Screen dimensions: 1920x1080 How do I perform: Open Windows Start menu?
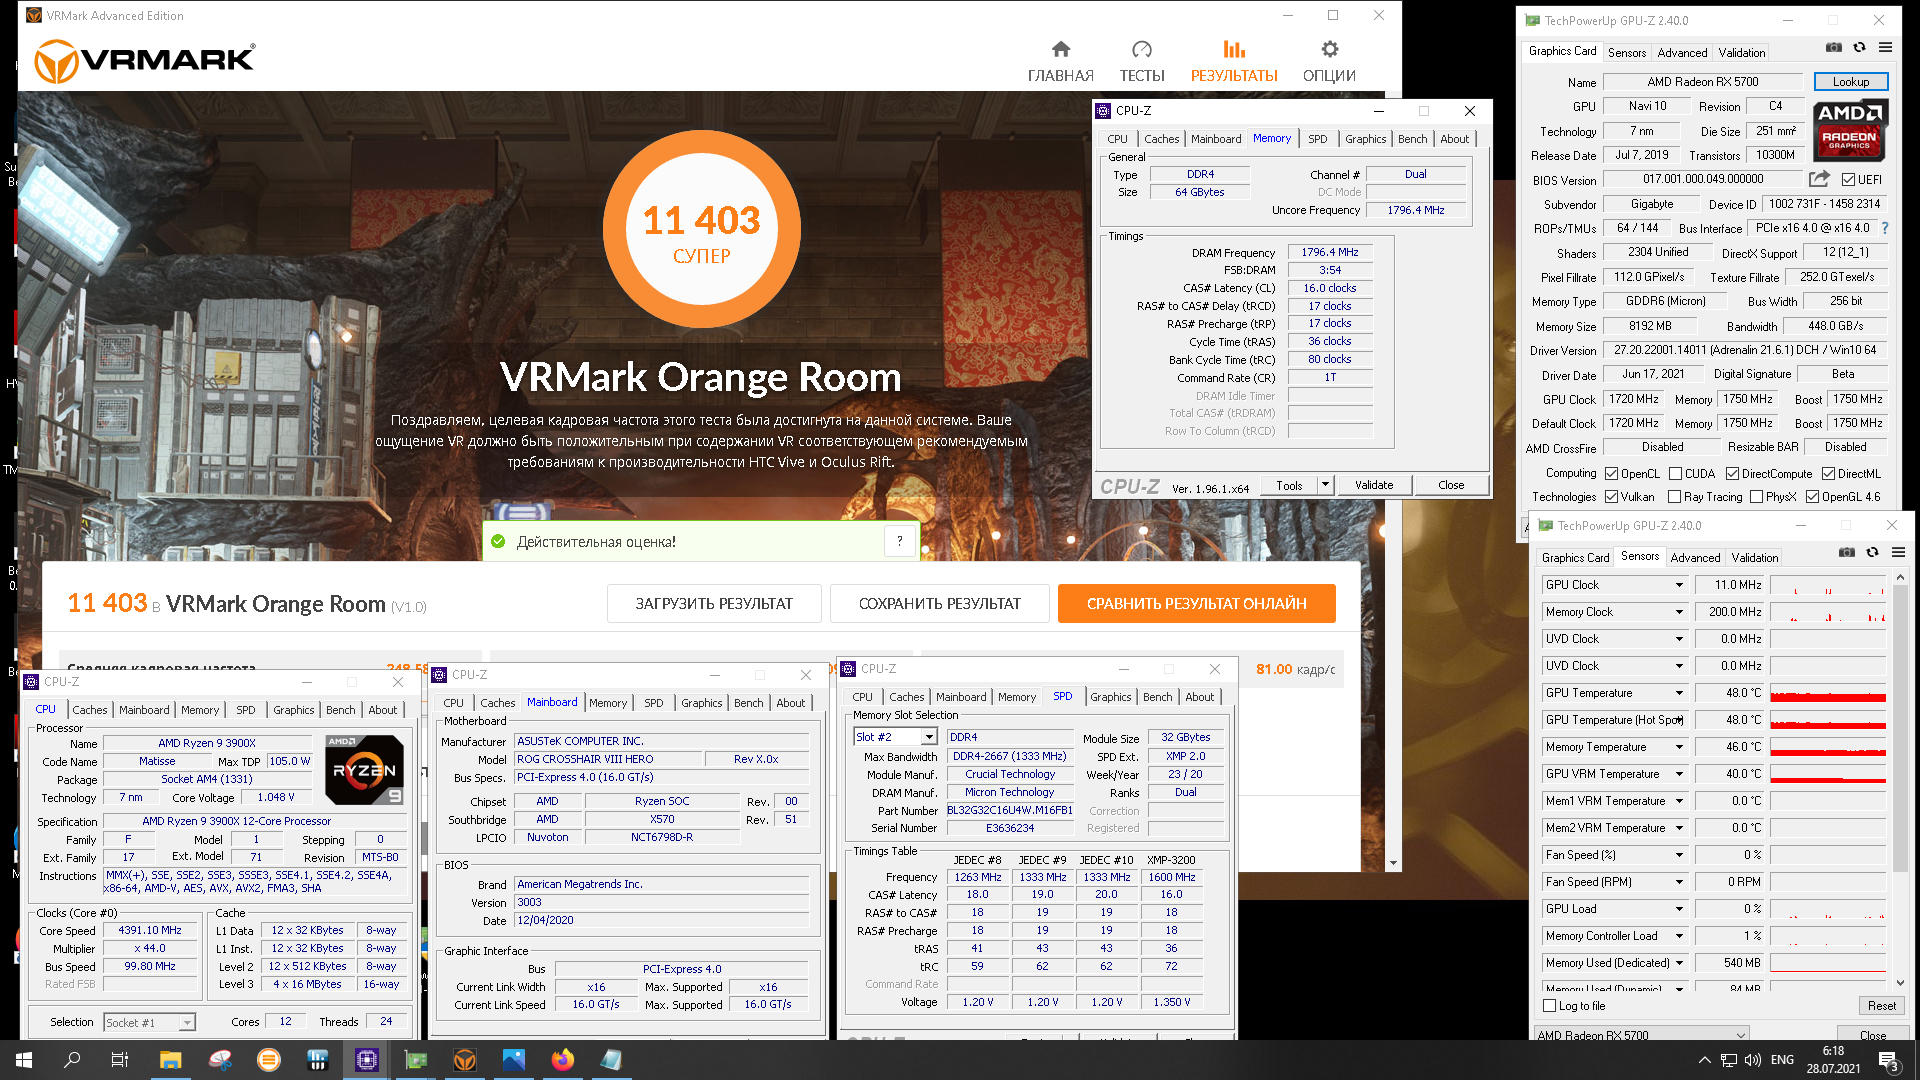pyautogui.click(x=24, y=1060)
